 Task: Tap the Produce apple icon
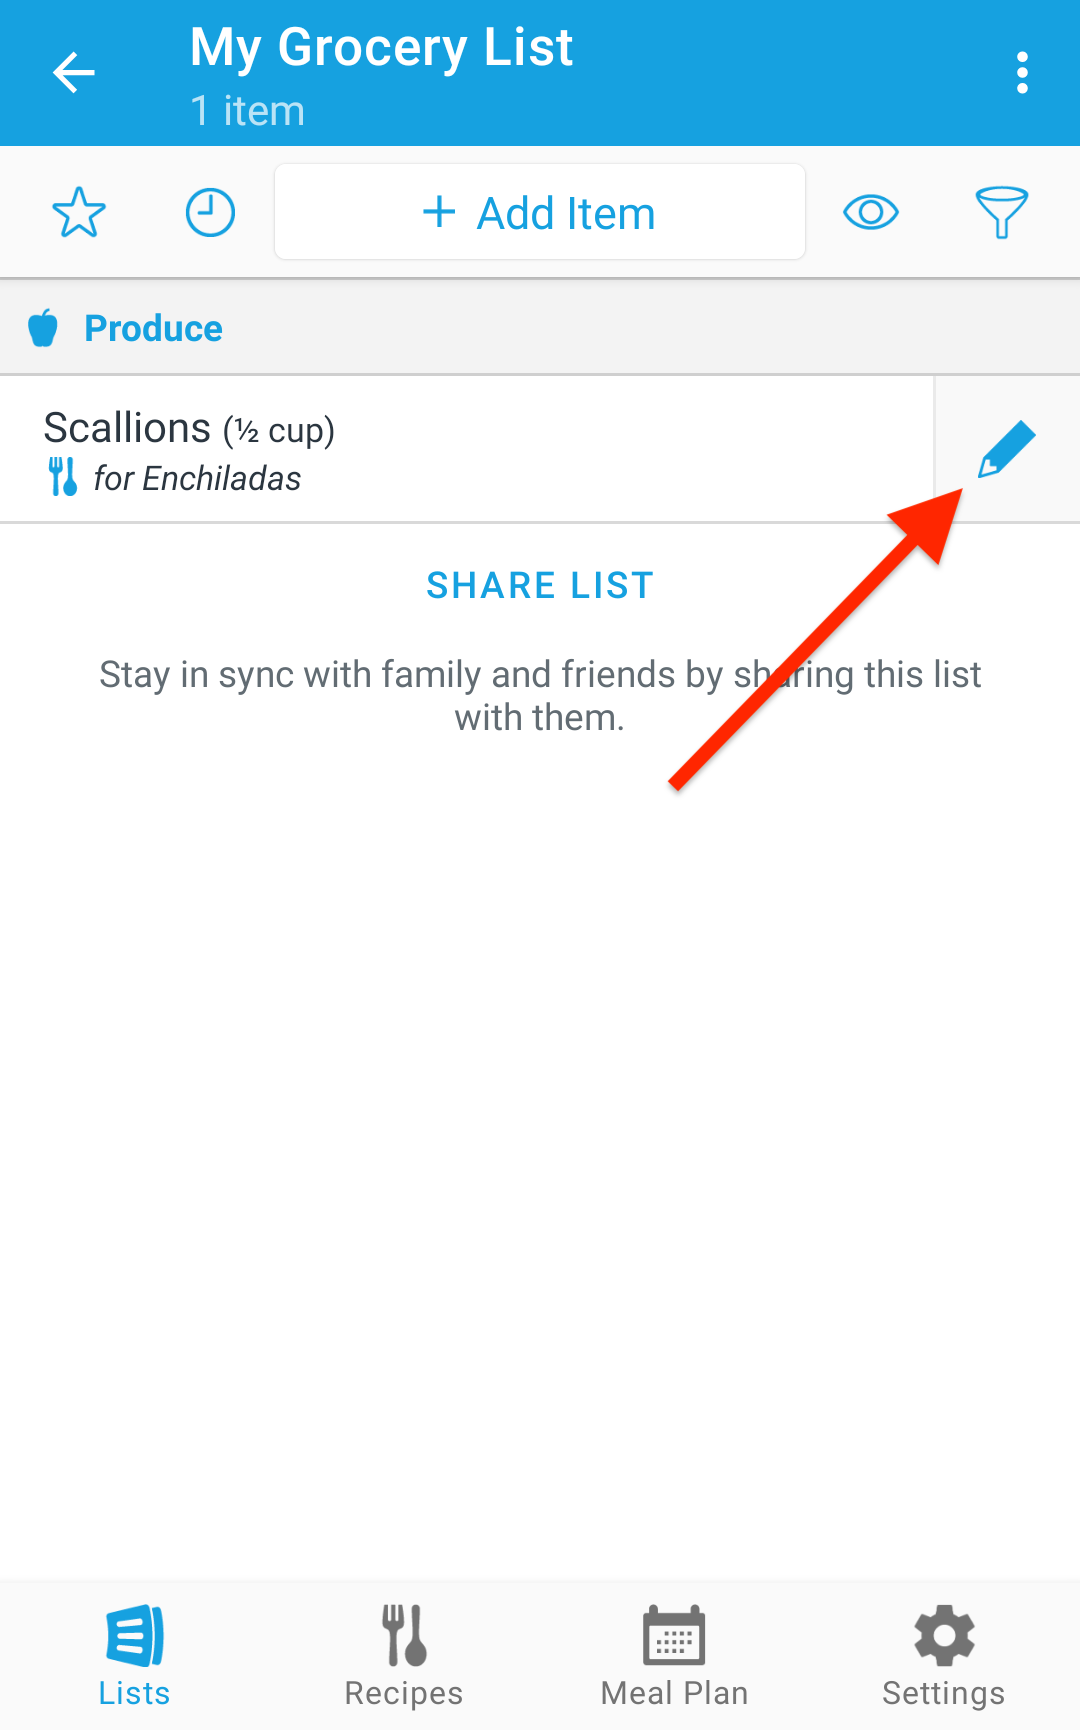(x=43, y=328)
